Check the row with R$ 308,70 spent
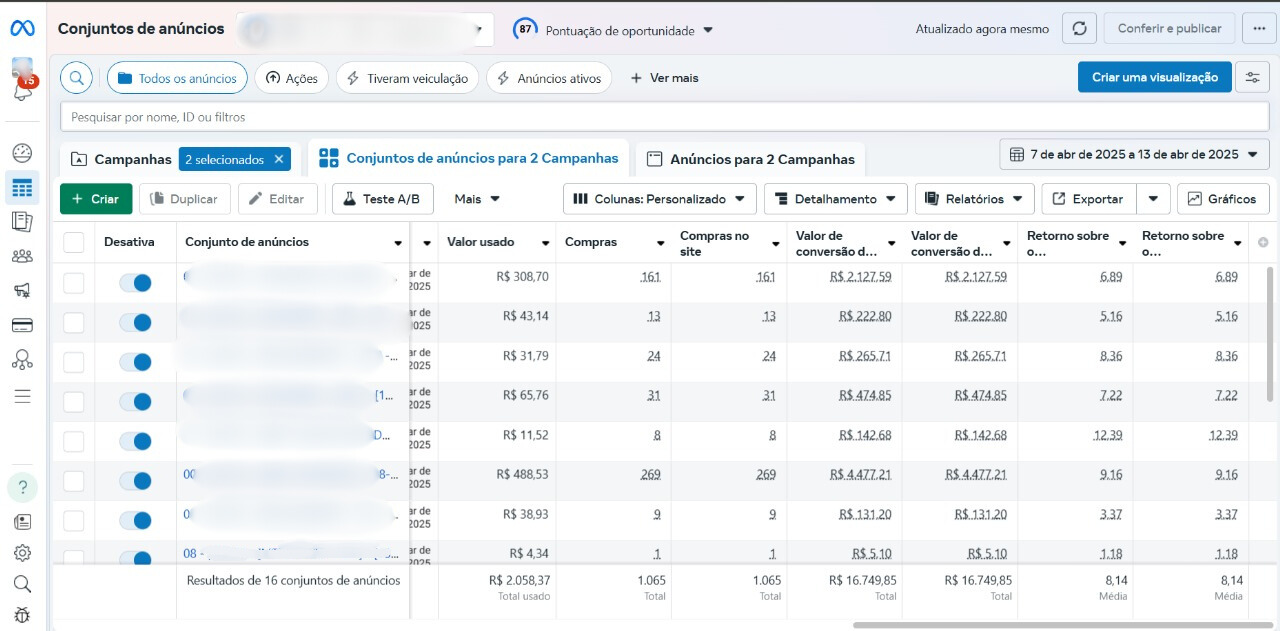Screen dimensions: 1280x631 (74, 283)
